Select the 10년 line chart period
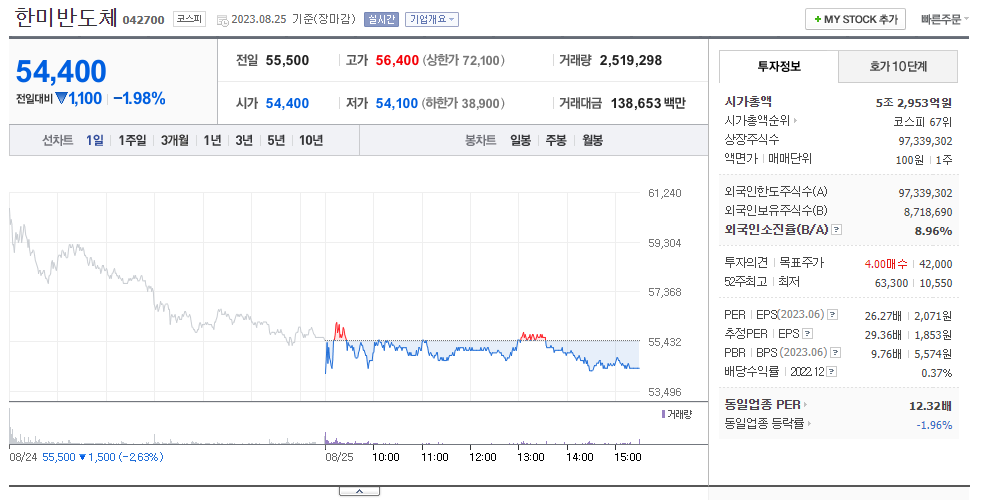Screen dimensions: 984x500 tap(311, 140)
